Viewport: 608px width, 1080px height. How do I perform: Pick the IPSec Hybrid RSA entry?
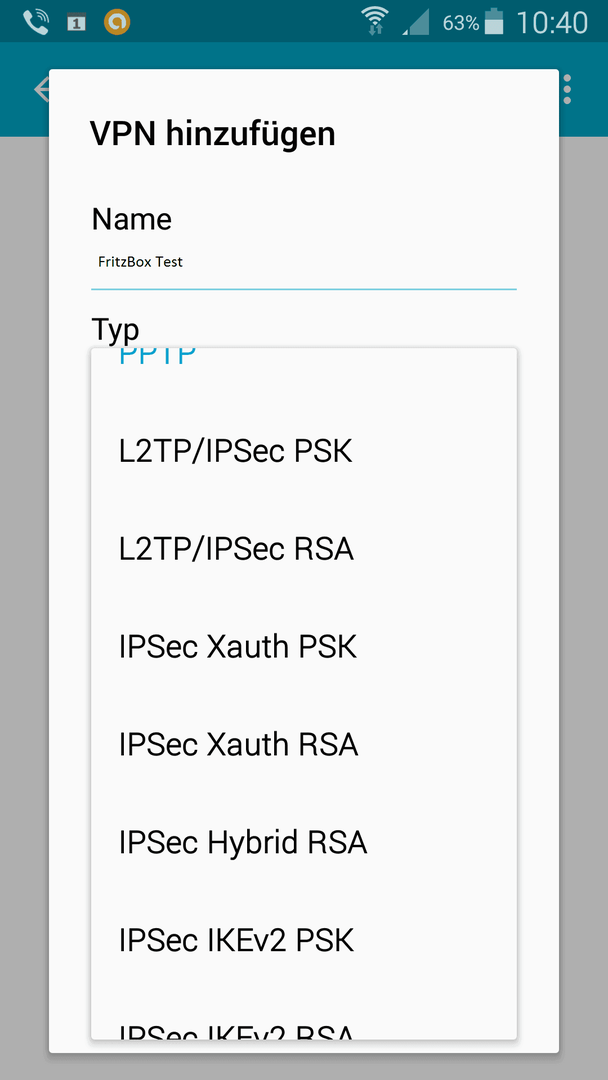coord(304,842)
